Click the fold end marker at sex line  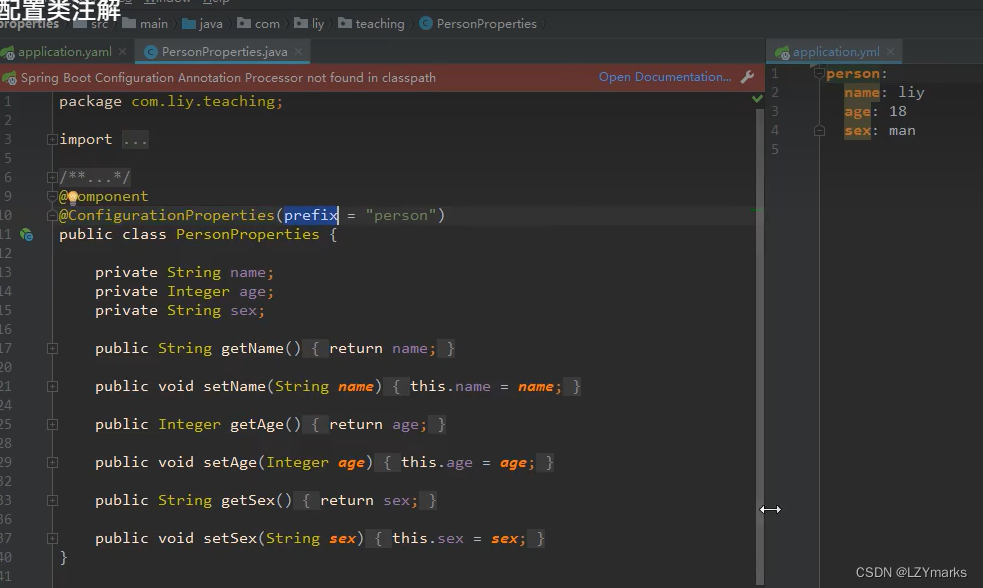819,130
